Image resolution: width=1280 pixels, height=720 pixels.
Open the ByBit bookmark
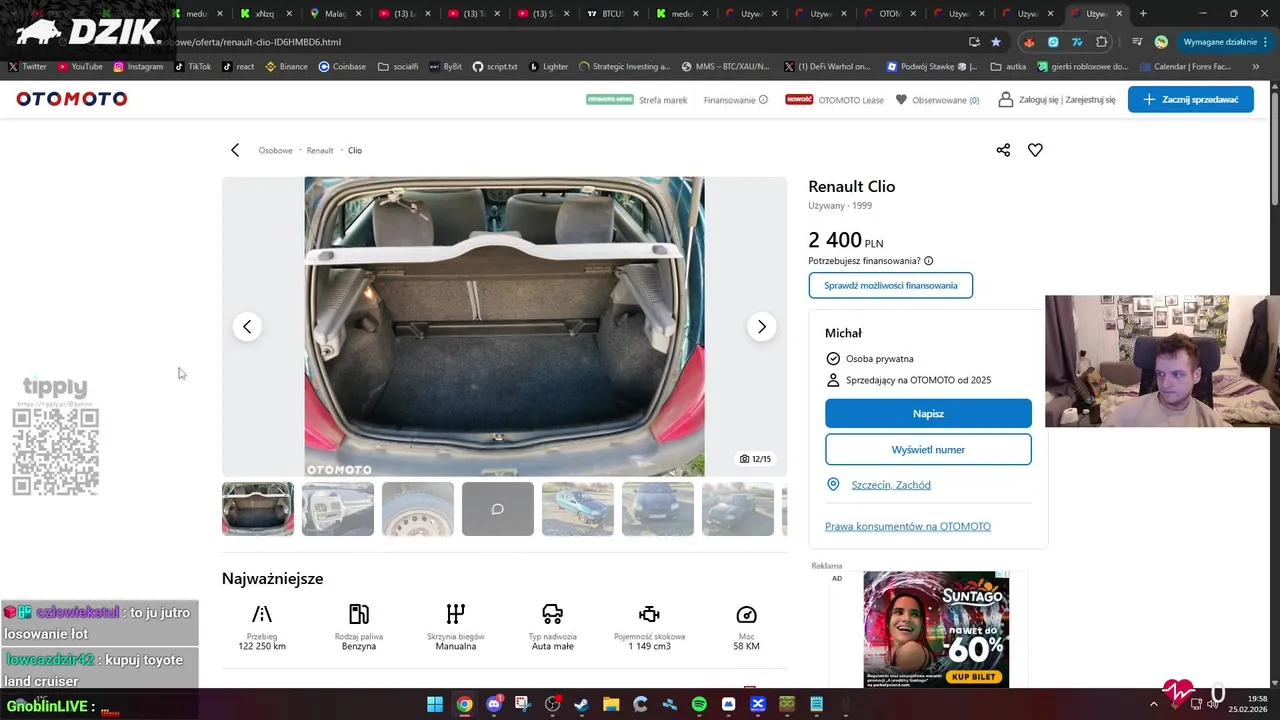(x=445, y=67)
